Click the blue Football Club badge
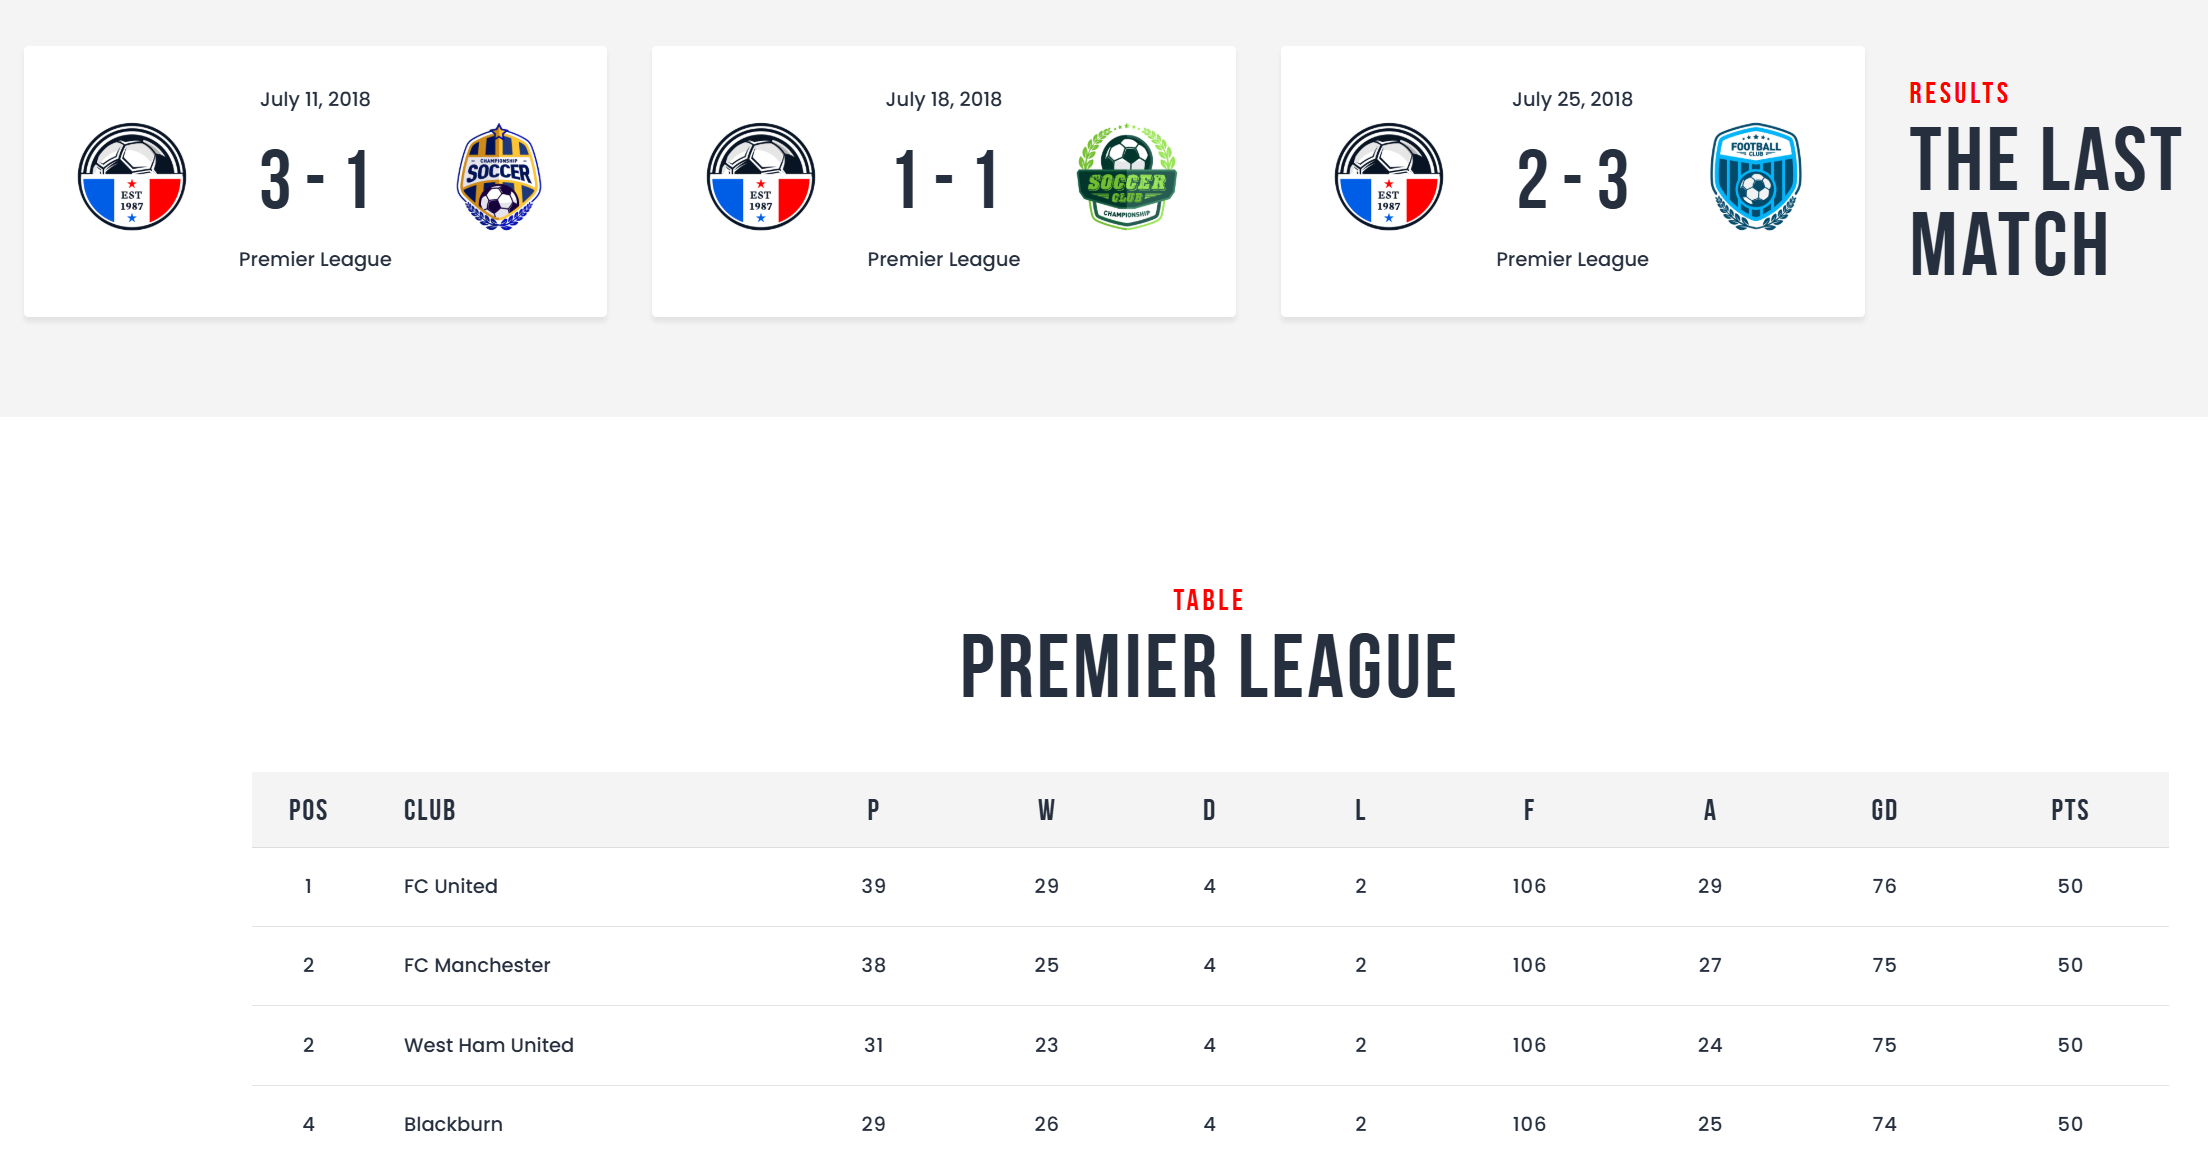This screenshot has height=1162, width=2208. pyautogui.click(x=1756, y=177)
